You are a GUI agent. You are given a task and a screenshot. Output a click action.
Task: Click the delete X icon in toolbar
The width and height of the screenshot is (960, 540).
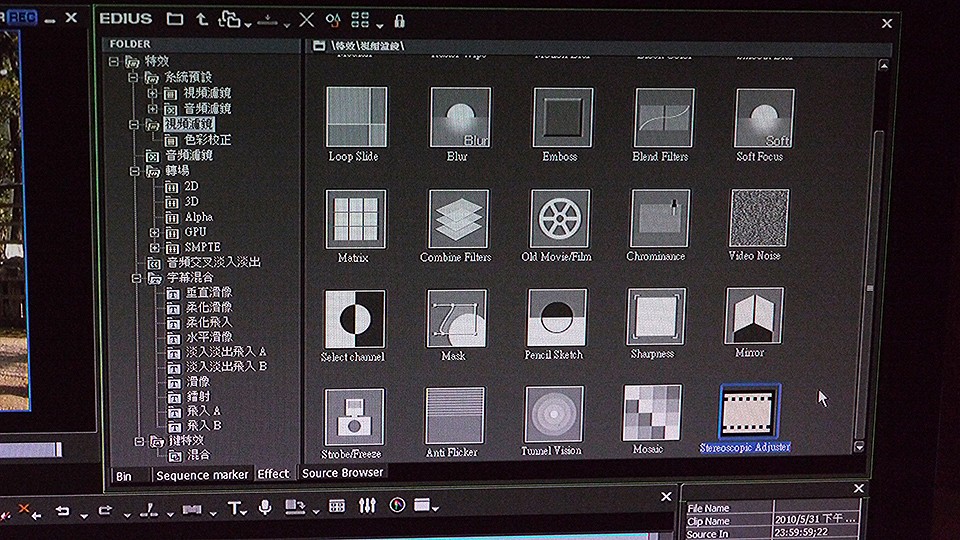tap(306, 19)
